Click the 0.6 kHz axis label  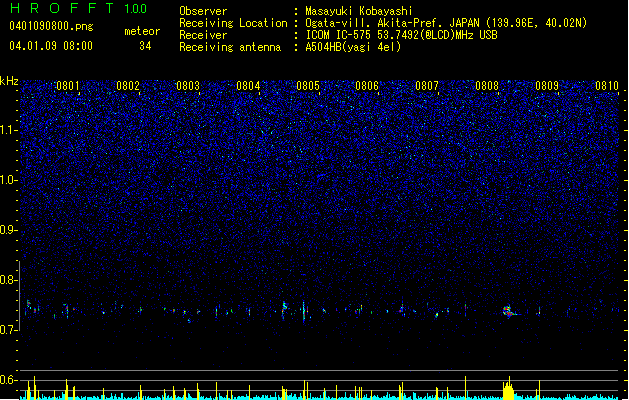point(9,380)
